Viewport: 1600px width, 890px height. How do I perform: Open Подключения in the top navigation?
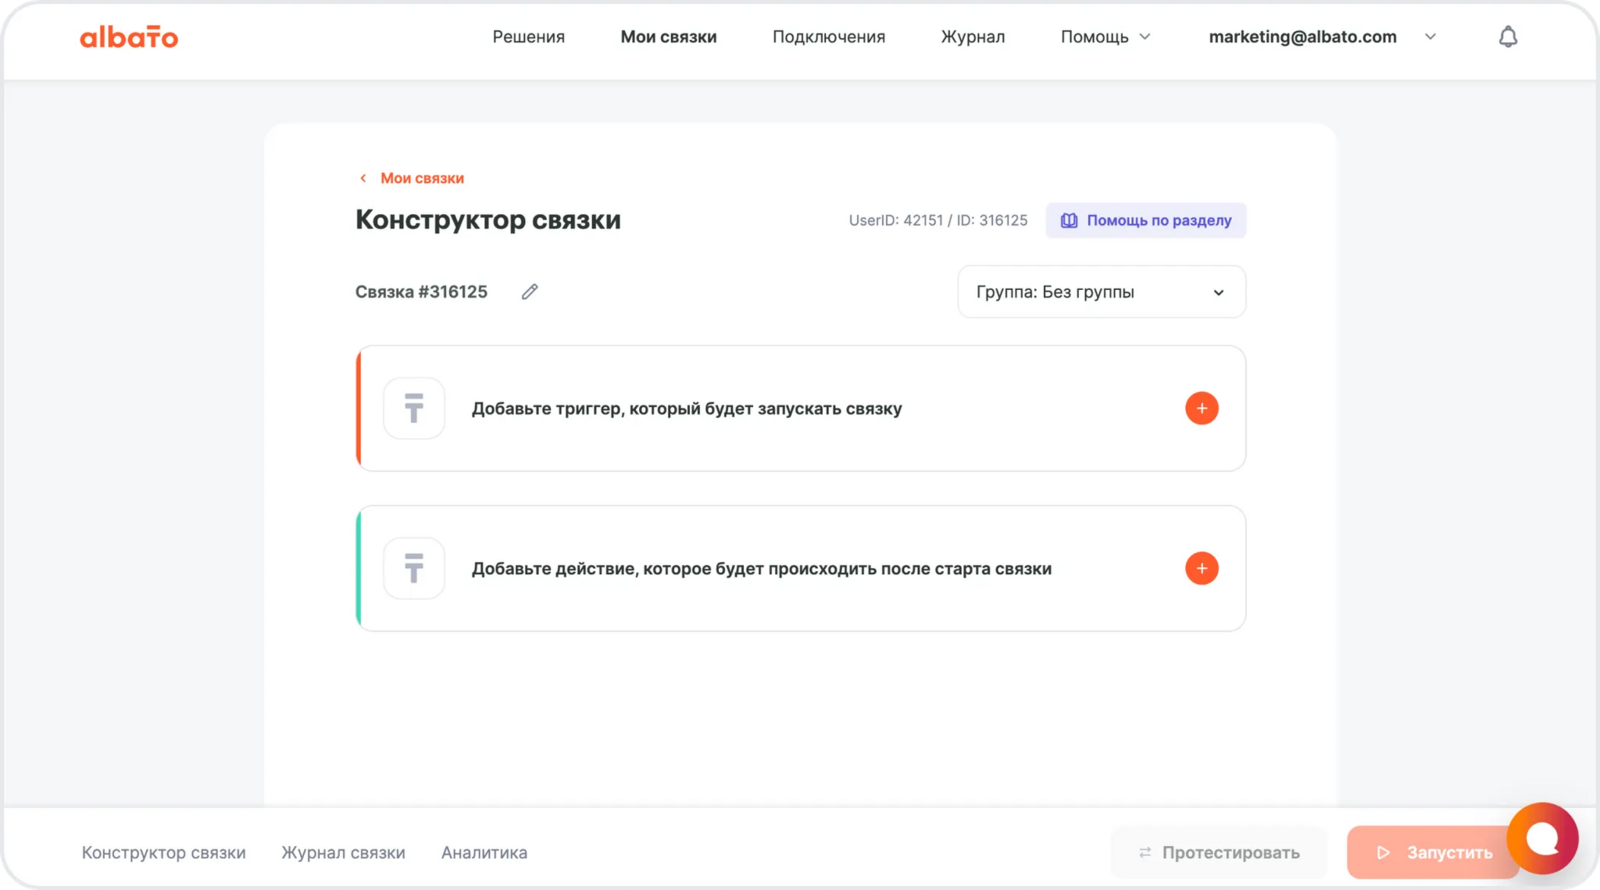(828, 37)
